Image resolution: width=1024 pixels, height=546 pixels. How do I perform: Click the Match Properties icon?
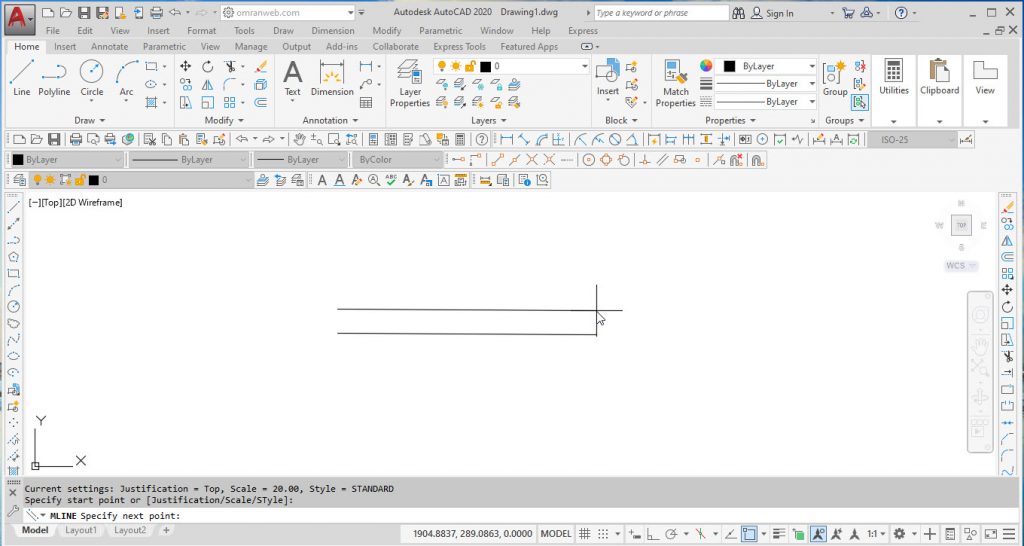click(x=676, y=82)
